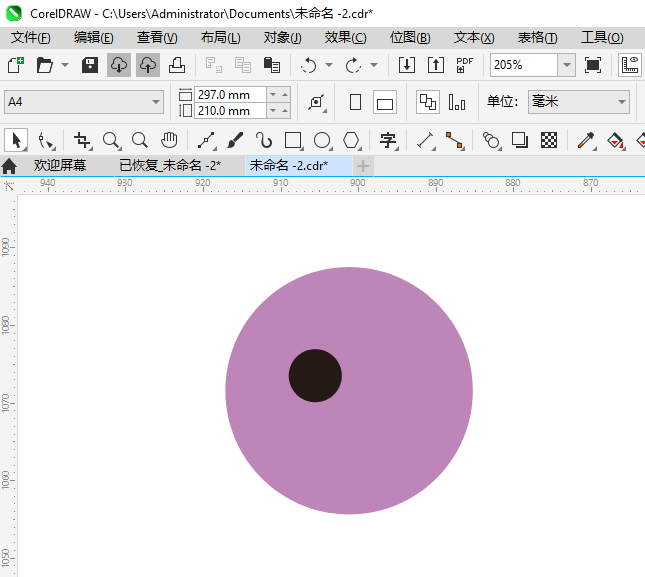645x577 pixels.
Task: Select the Pan hand tool
Action: pyautogui.click(x=169, y=140)
